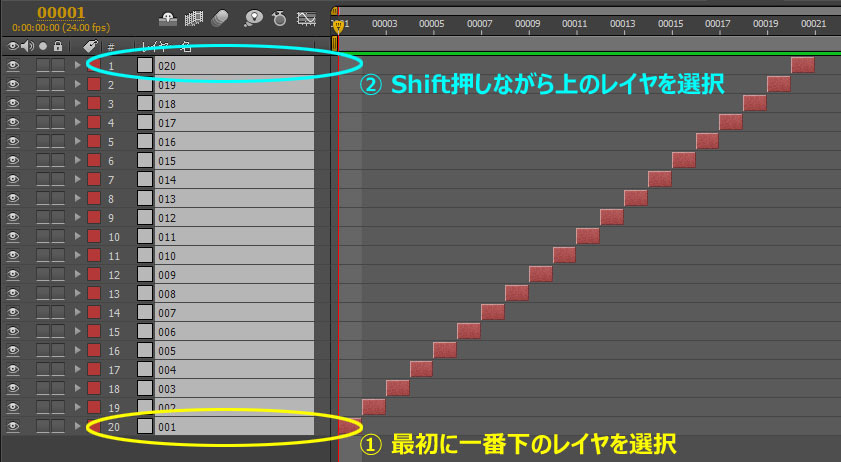Open Brainstorm with the lightbulb icon
This screenshot has height=462, width=841.
[x=254, y=17]
